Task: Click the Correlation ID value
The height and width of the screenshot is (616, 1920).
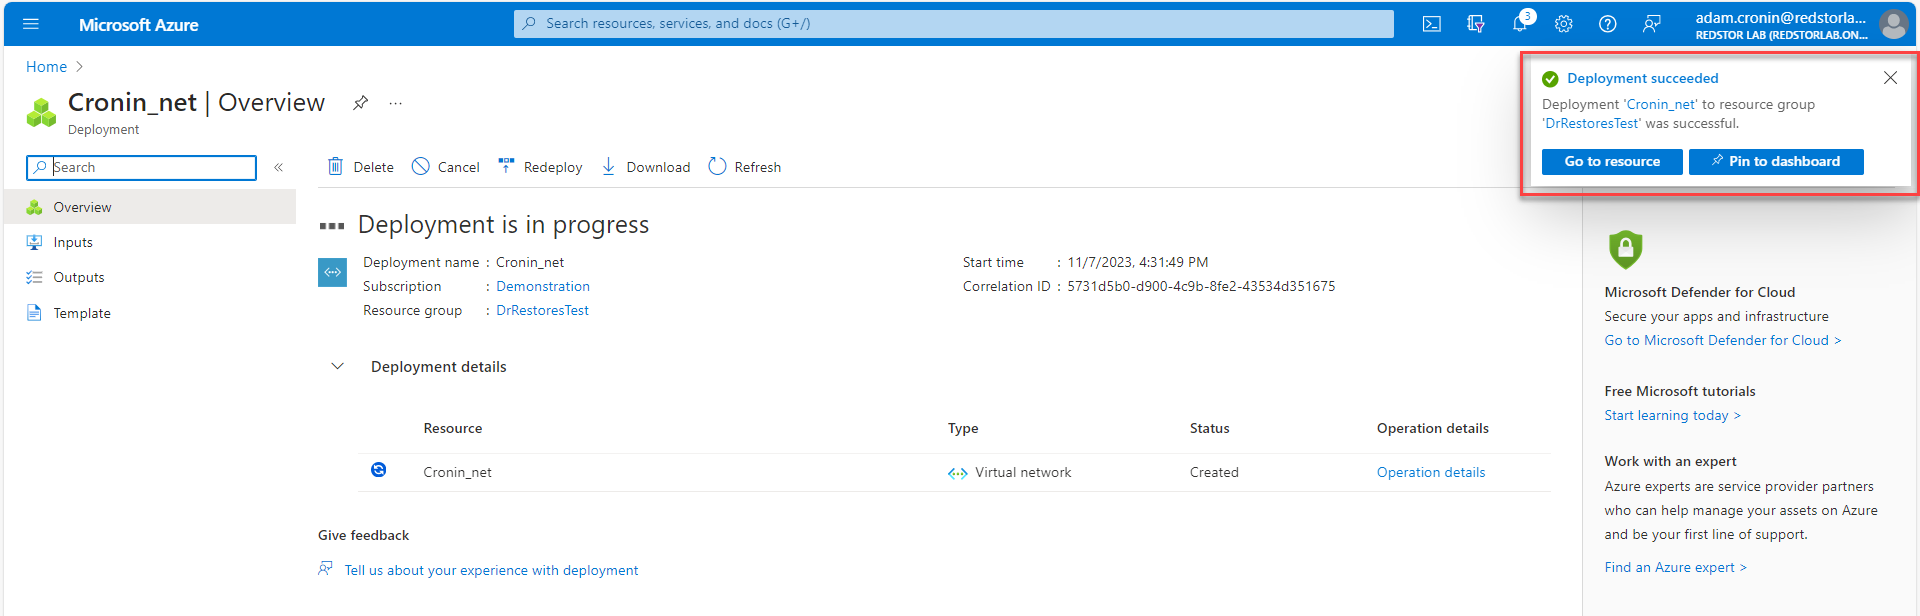Action: point(1201,286)
